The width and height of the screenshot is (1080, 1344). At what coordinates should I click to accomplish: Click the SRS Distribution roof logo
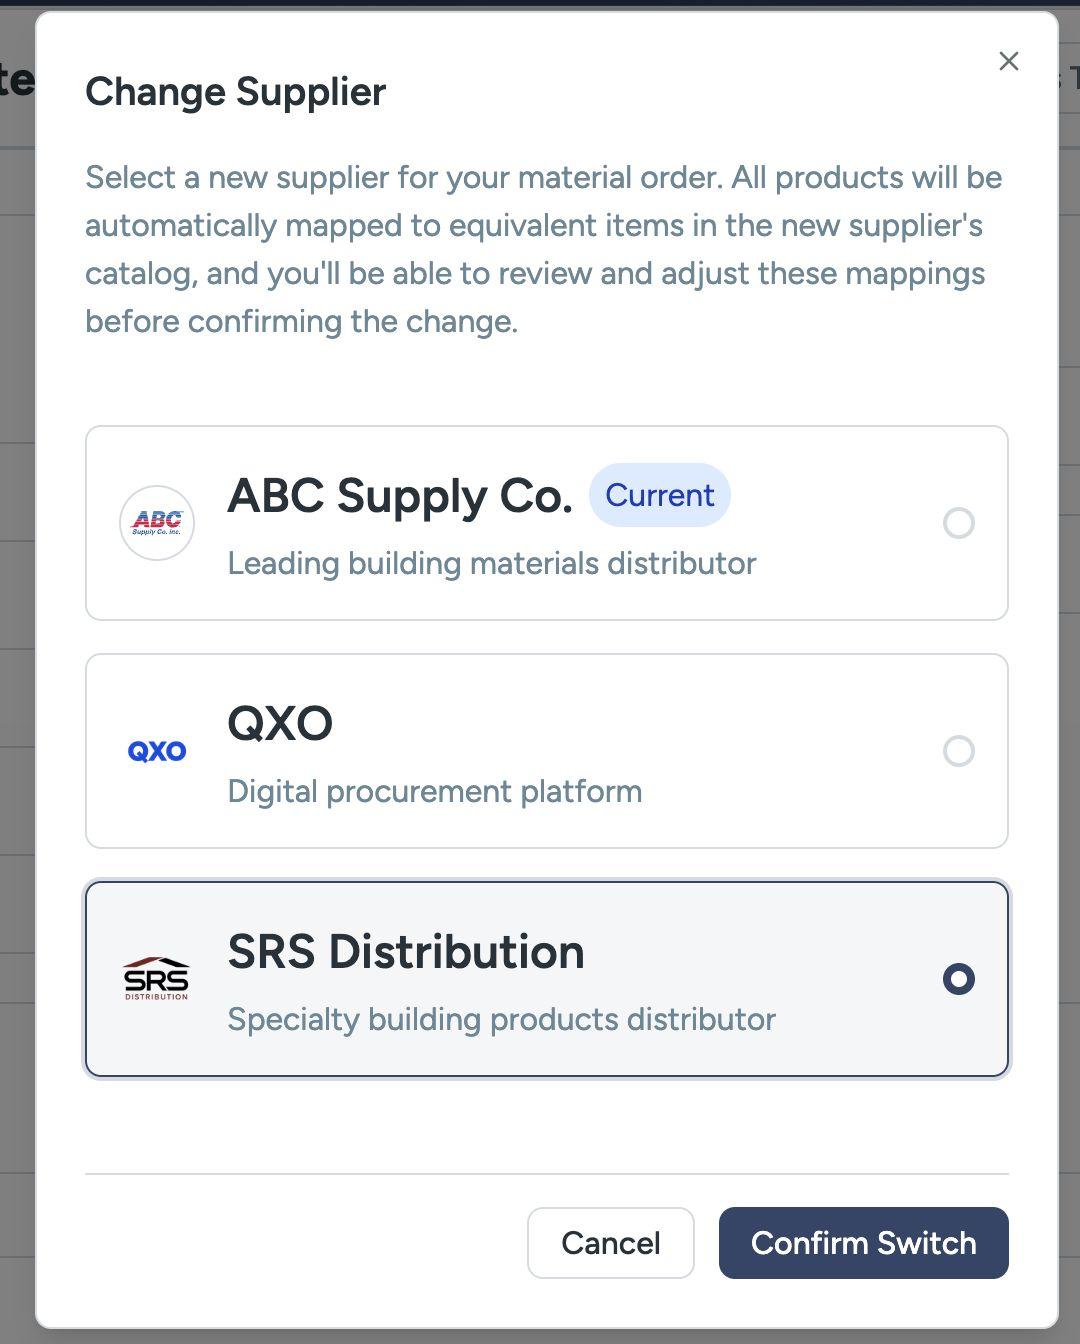pyautogui.click(x=157, y=978)
